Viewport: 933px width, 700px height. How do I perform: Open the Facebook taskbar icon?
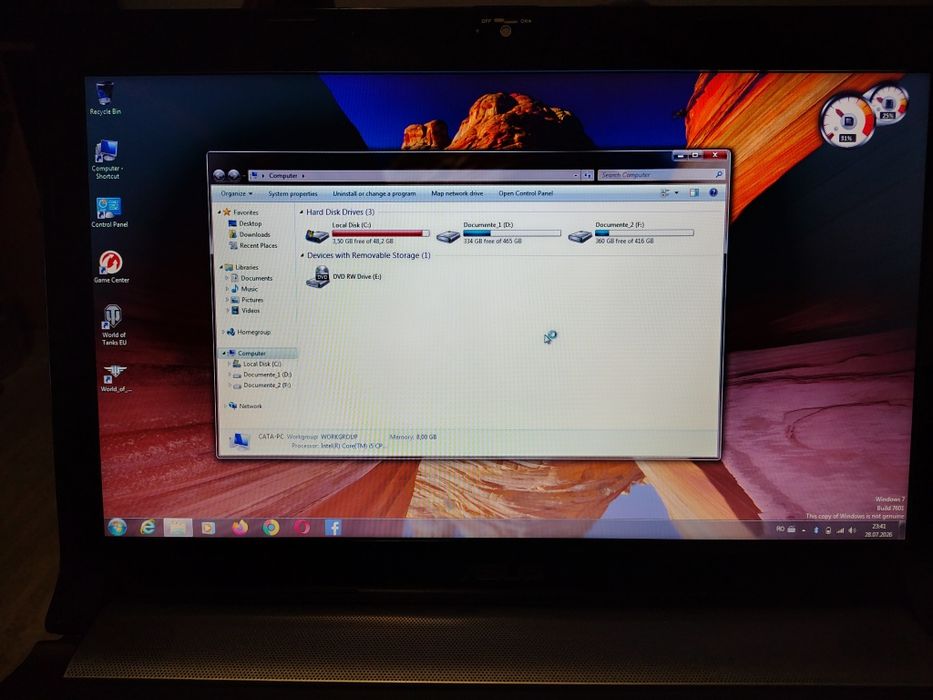tap(333, 527)
